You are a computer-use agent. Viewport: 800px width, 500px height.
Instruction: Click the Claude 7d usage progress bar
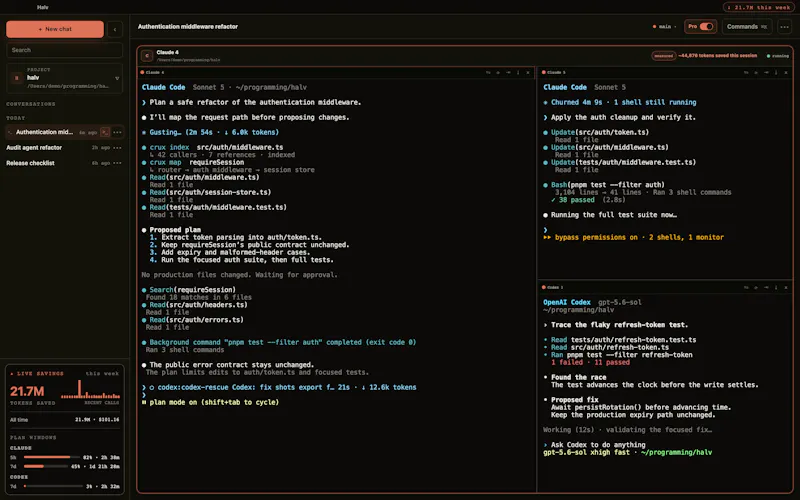[45, 466]
